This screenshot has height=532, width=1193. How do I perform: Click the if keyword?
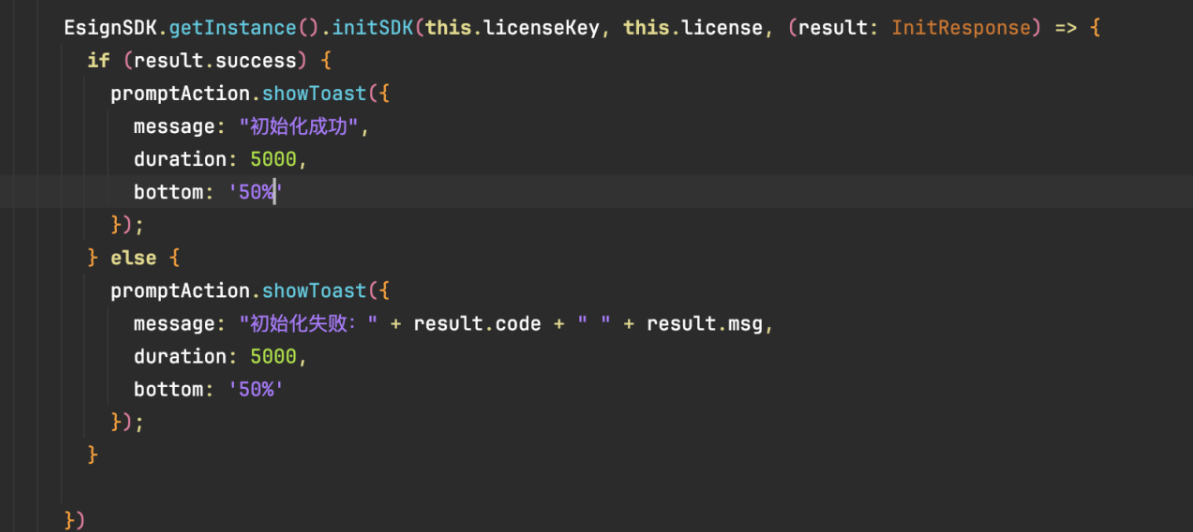[x=98, y=61]
